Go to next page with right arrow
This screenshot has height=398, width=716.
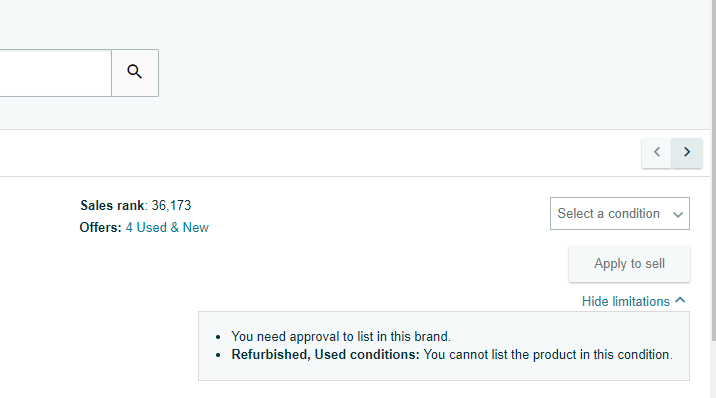[x=687, y=152]
